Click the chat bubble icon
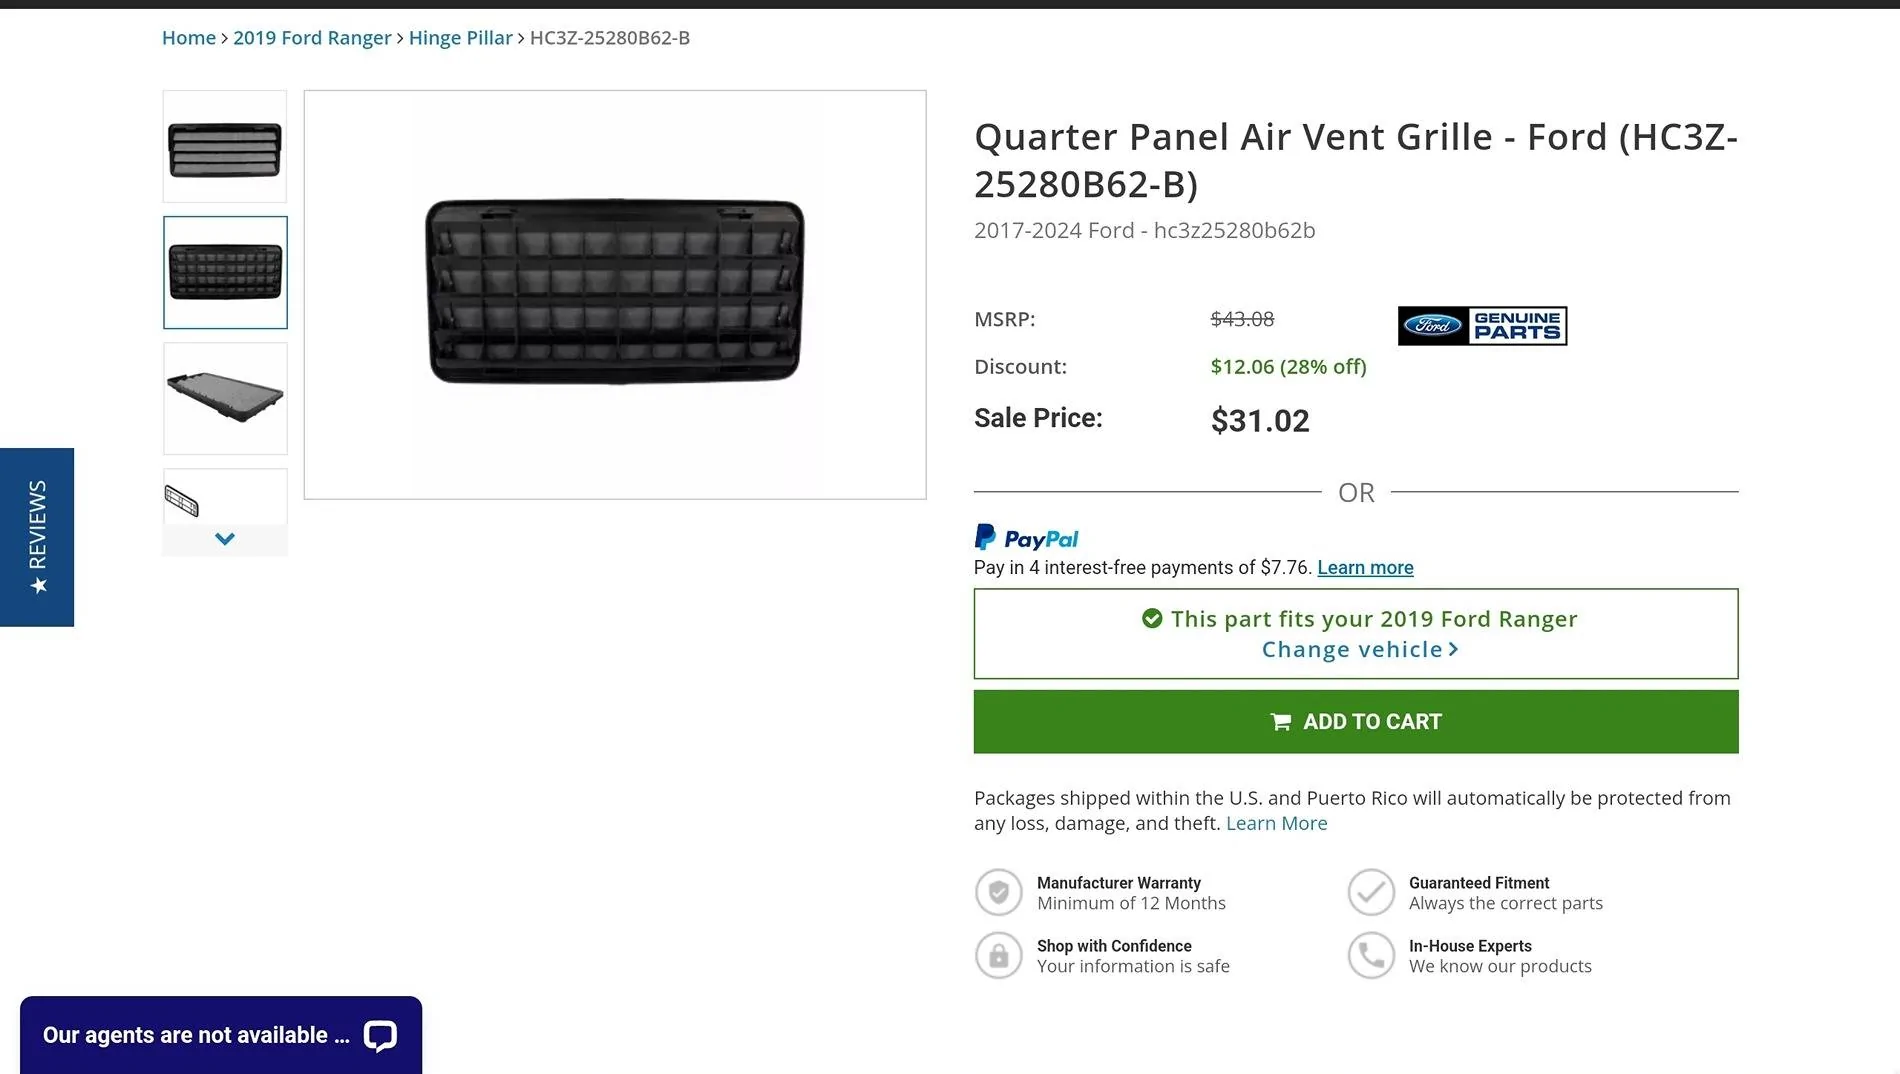The width and height of the screenshot is (1900, 1074). click(380, 1036)
